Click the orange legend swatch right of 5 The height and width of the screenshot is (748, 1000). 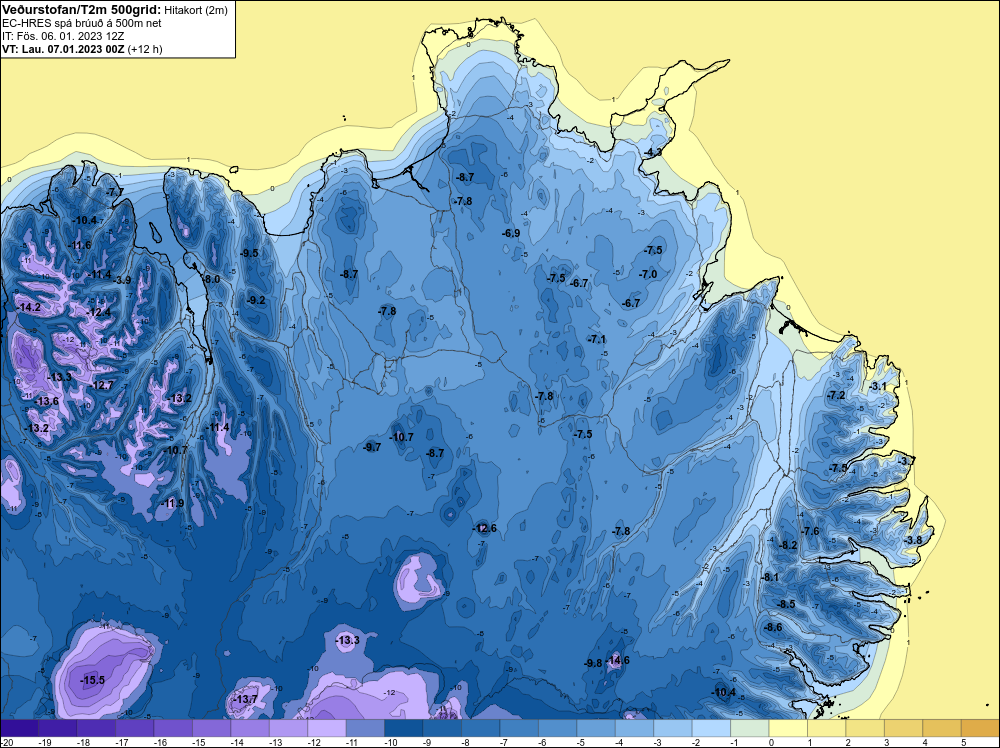coord(981,728)
